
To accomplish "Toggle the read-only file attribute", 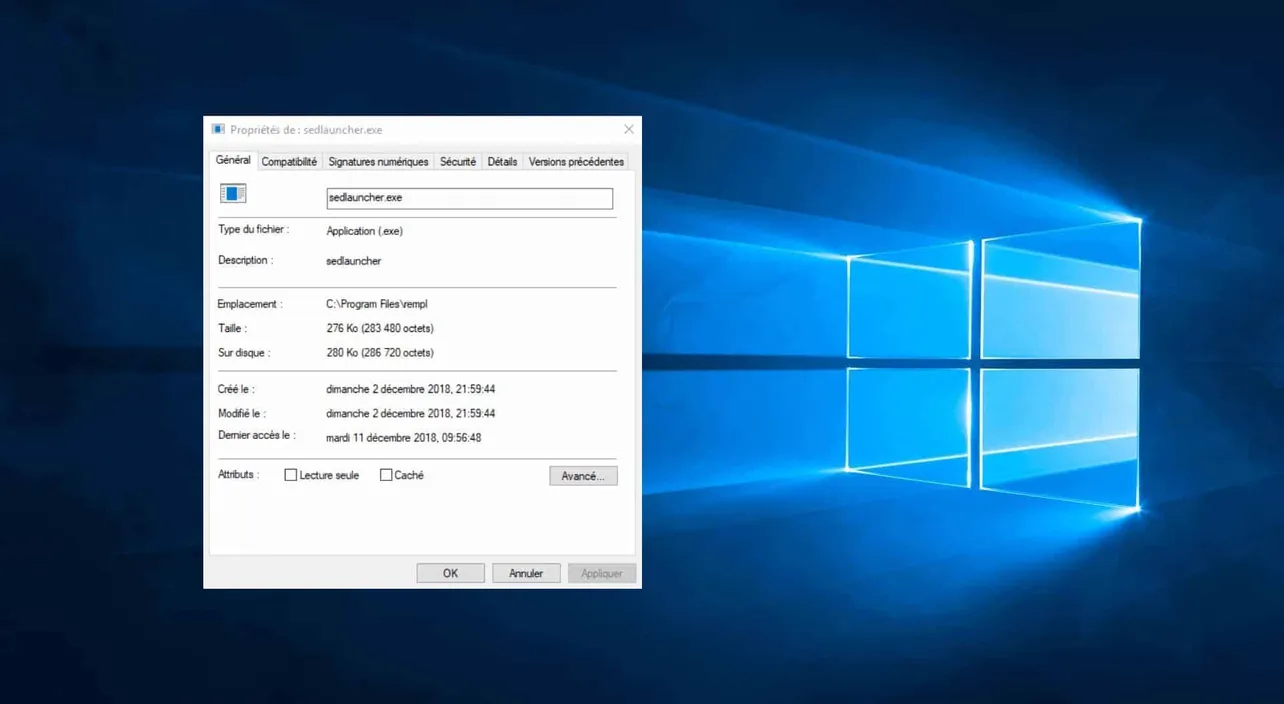I will (x=290, y=475).
